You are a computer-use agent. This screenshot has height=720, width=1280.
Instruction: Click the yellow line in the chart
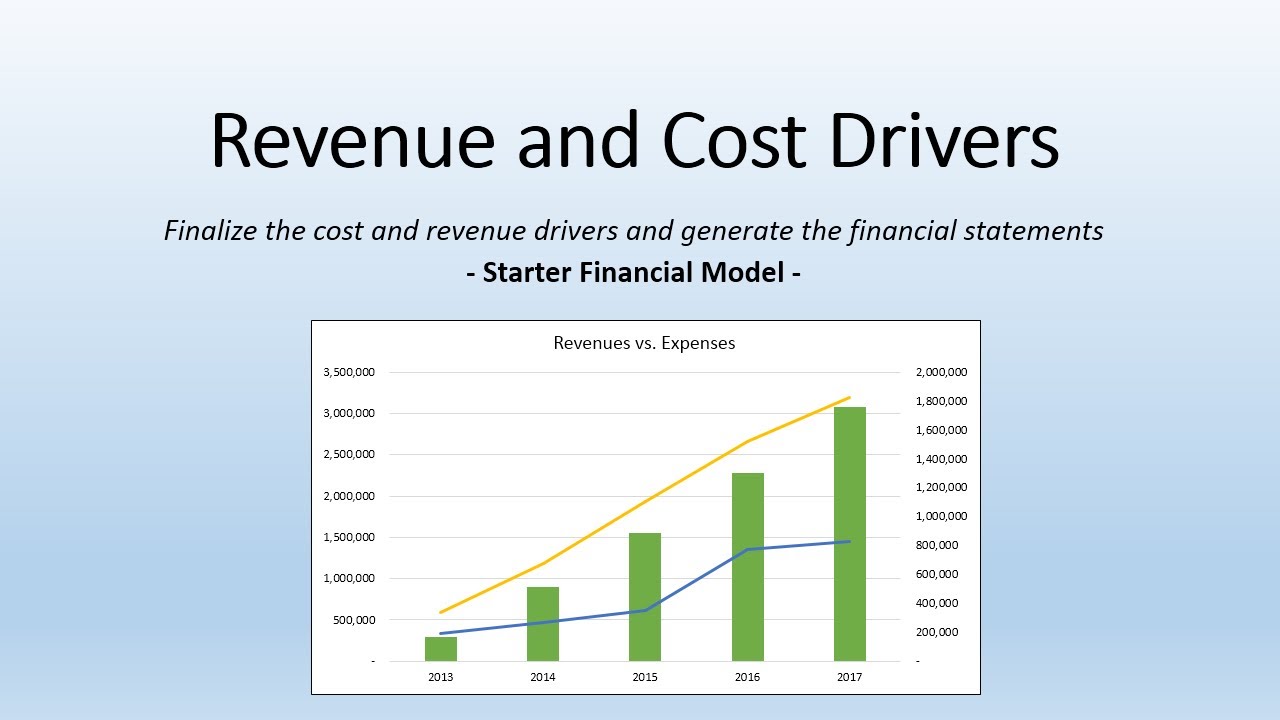[645, 502]
